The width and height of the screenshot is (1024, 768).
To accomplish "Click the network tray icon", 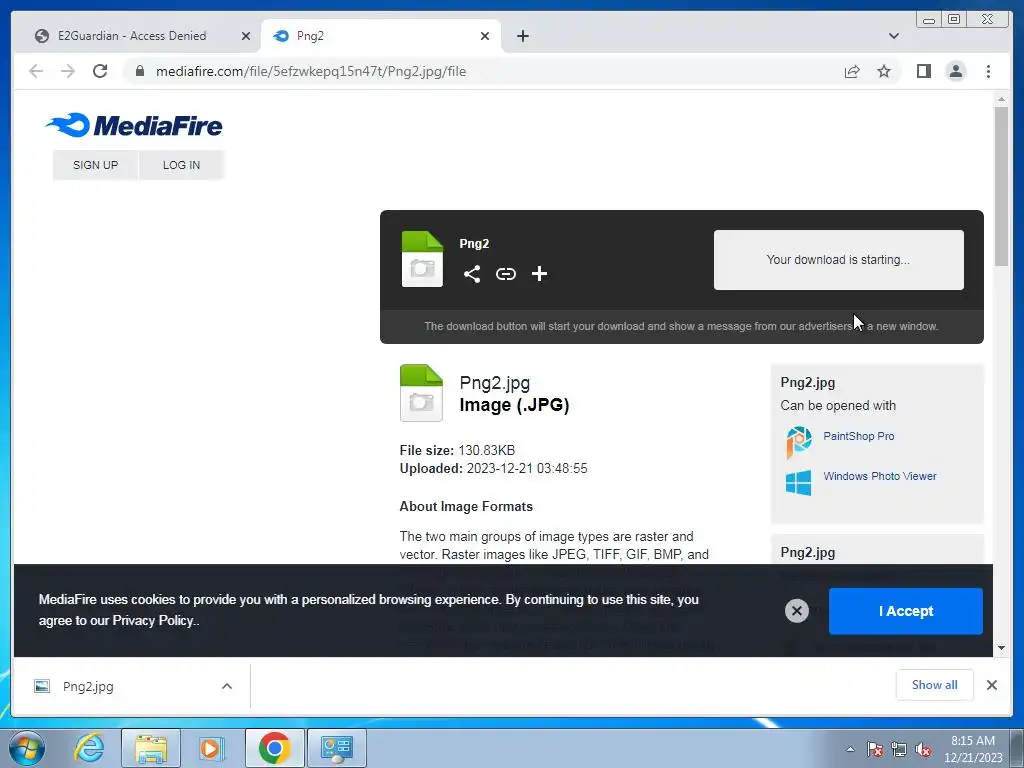I will pyautogui.click(x=899, y=749).
